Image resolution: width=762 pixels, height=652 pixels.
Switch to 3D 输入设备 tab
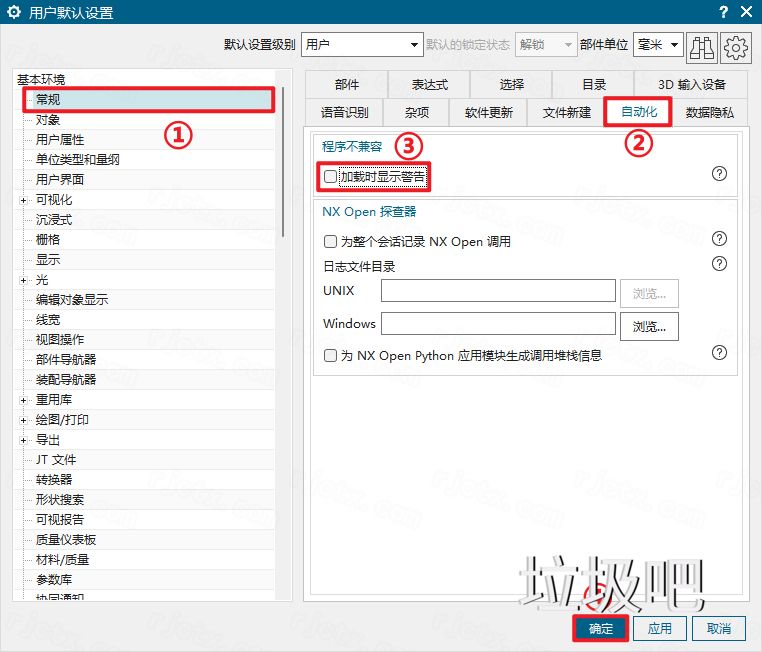tap(692, 85)
